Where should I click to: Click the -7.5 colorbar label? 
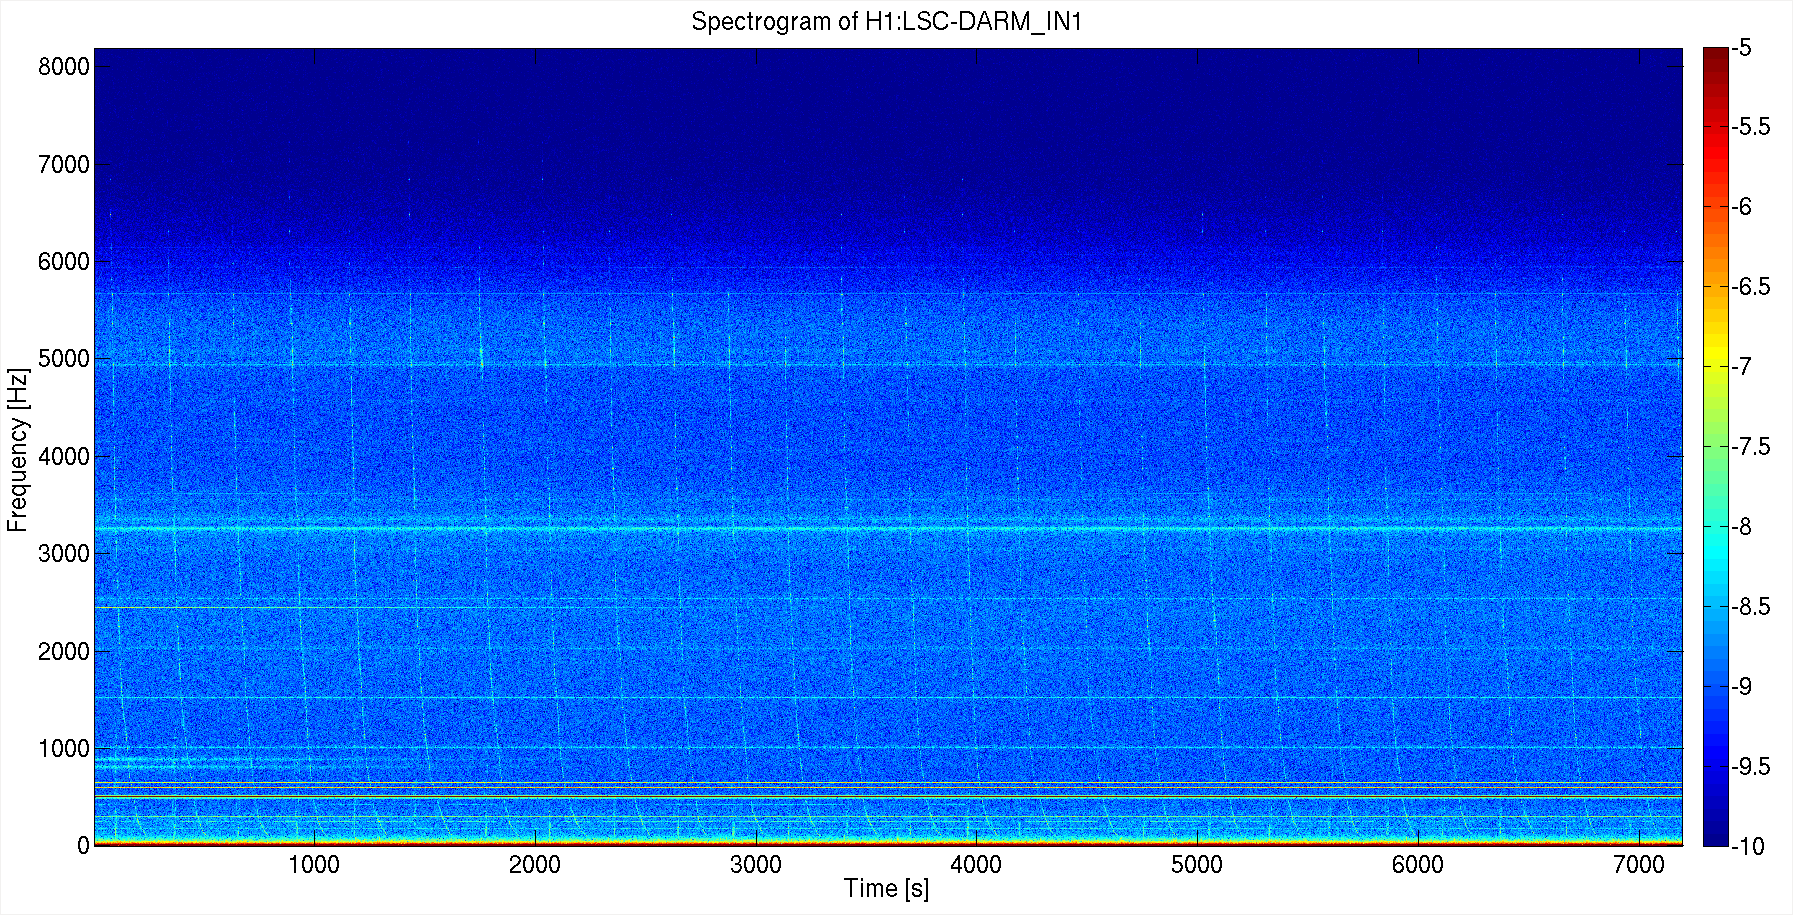coord(1751,447)
